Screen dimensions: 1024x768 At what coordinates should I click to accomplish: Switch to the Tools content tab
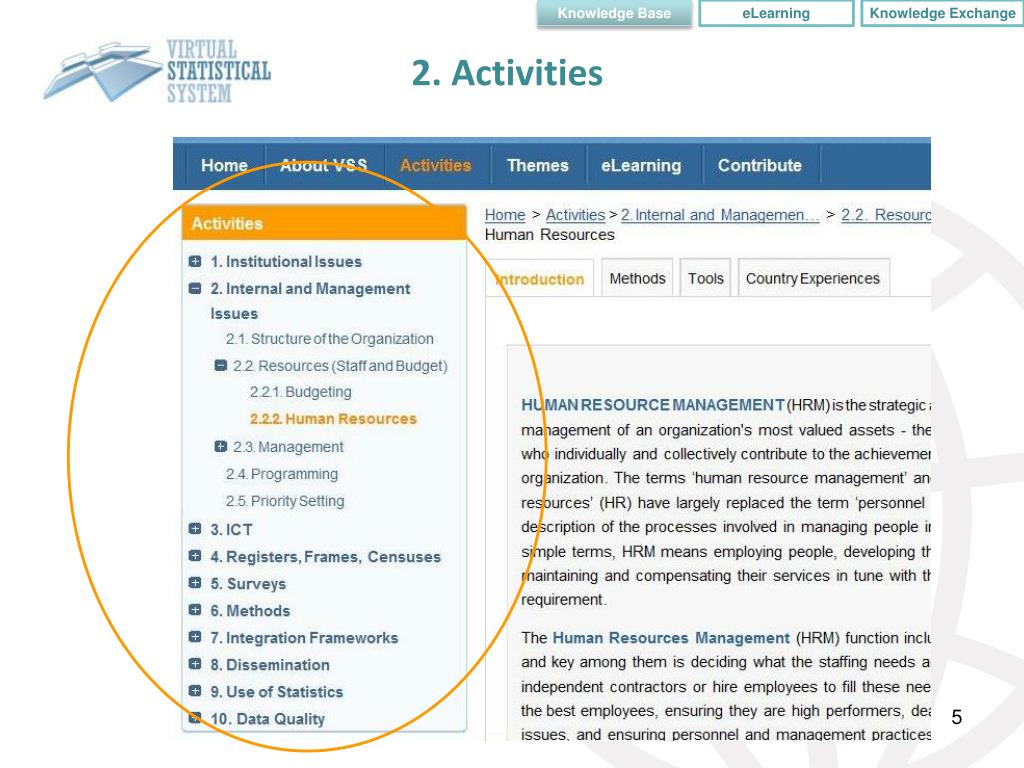coord(706,278)
